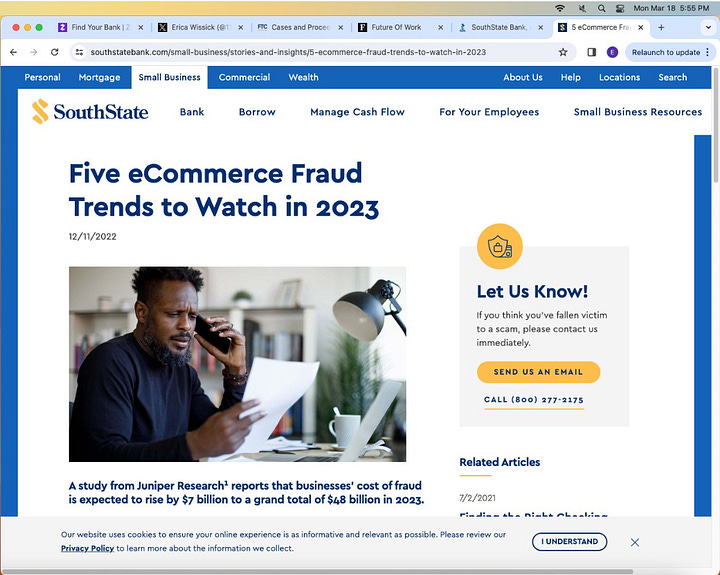Open the Chrome side panel icon
This screenshot has height=575, width=720.
(x=591, y=52)
